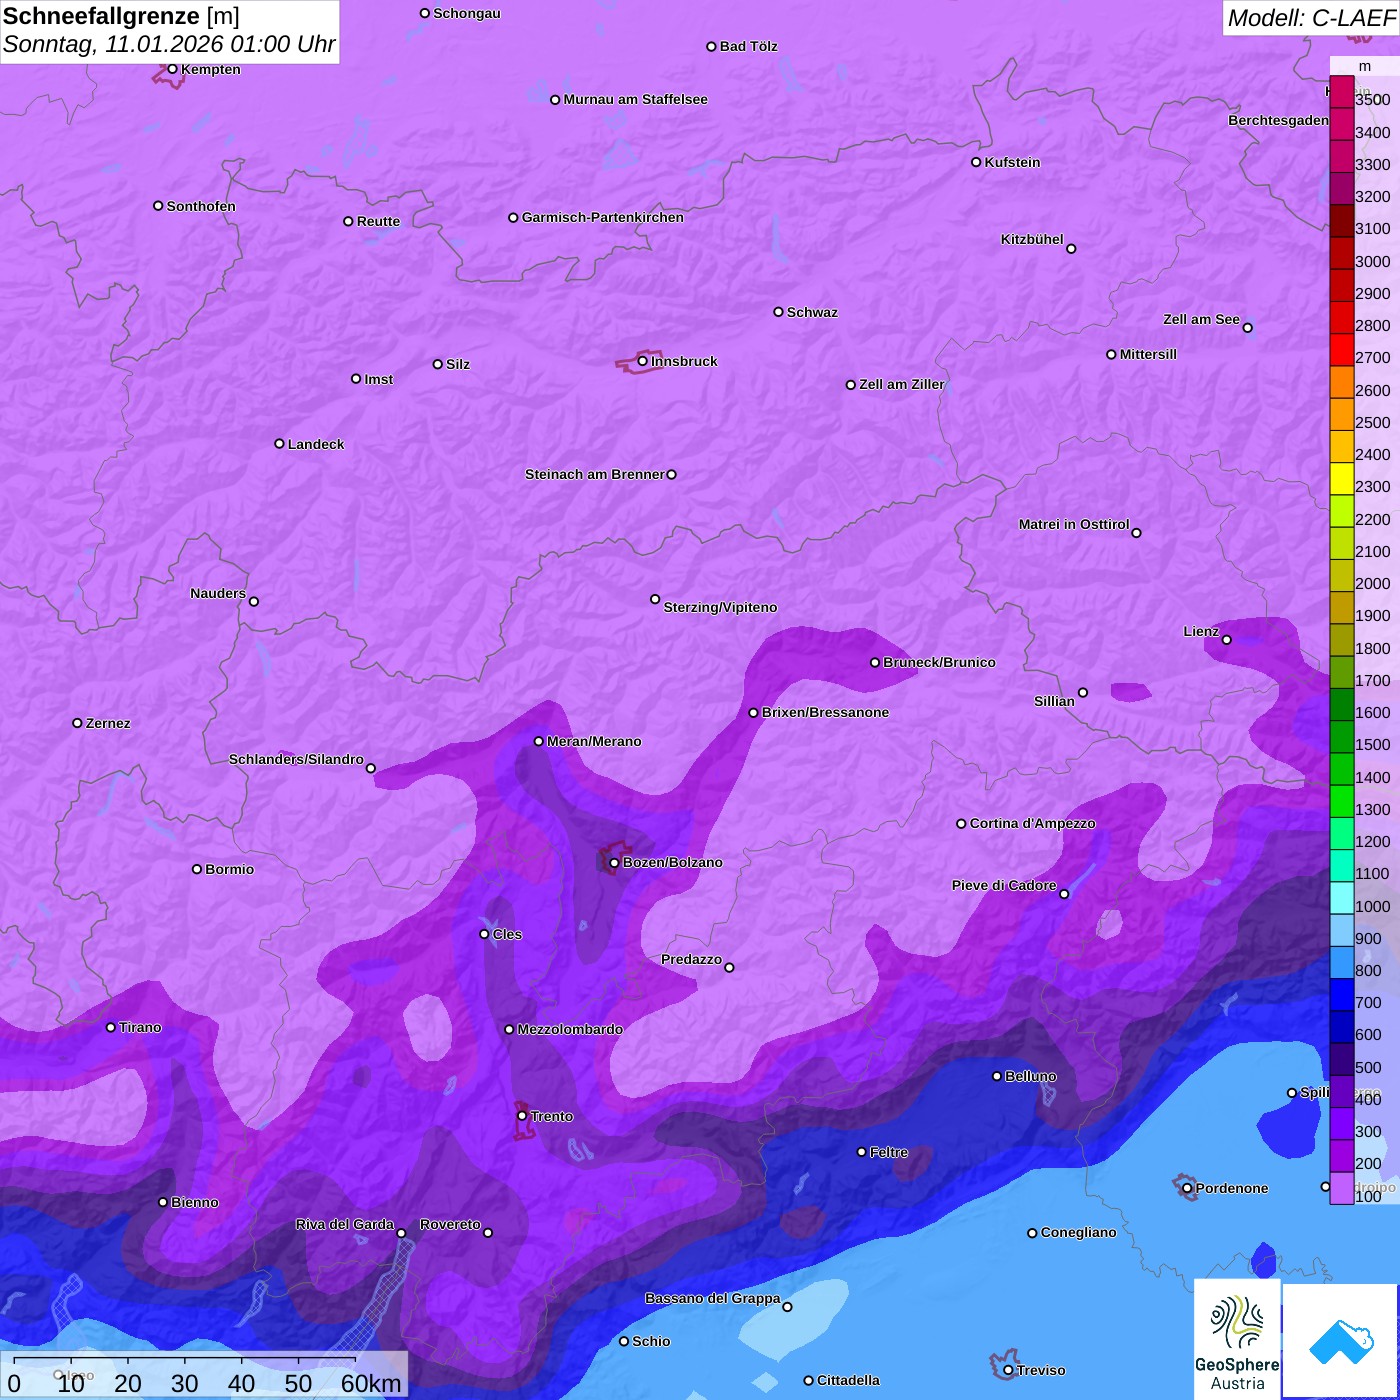Click the 'Schneefallgrenze [m]' title text
The width and height of the screenshot is (1400, 1400).
[x=121, y=16]
